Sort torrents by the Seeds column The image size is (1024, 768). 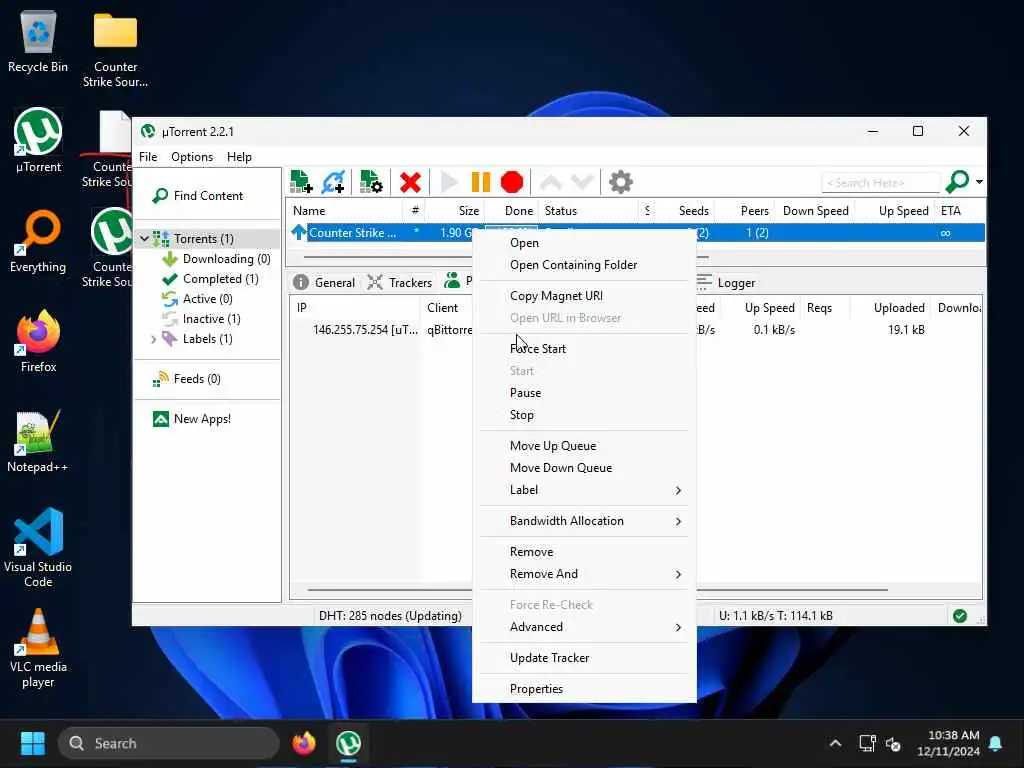pyautogui.click(x=687, y=211)
